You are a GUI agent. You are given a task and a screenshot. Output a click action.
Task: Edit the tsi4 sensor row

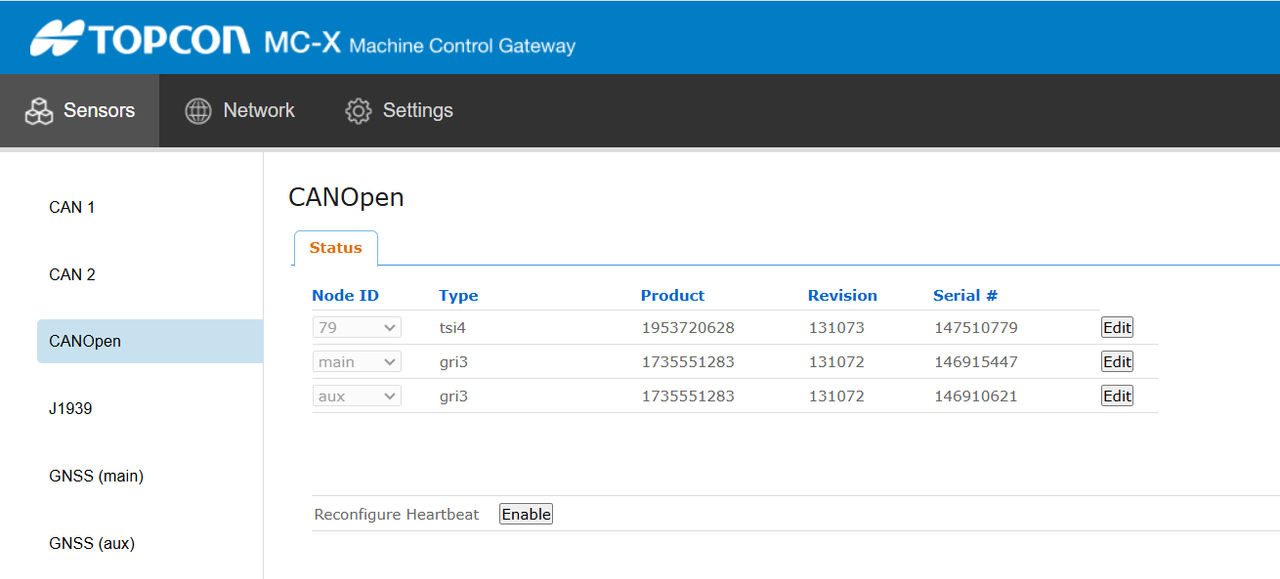tap(1116, 328)
